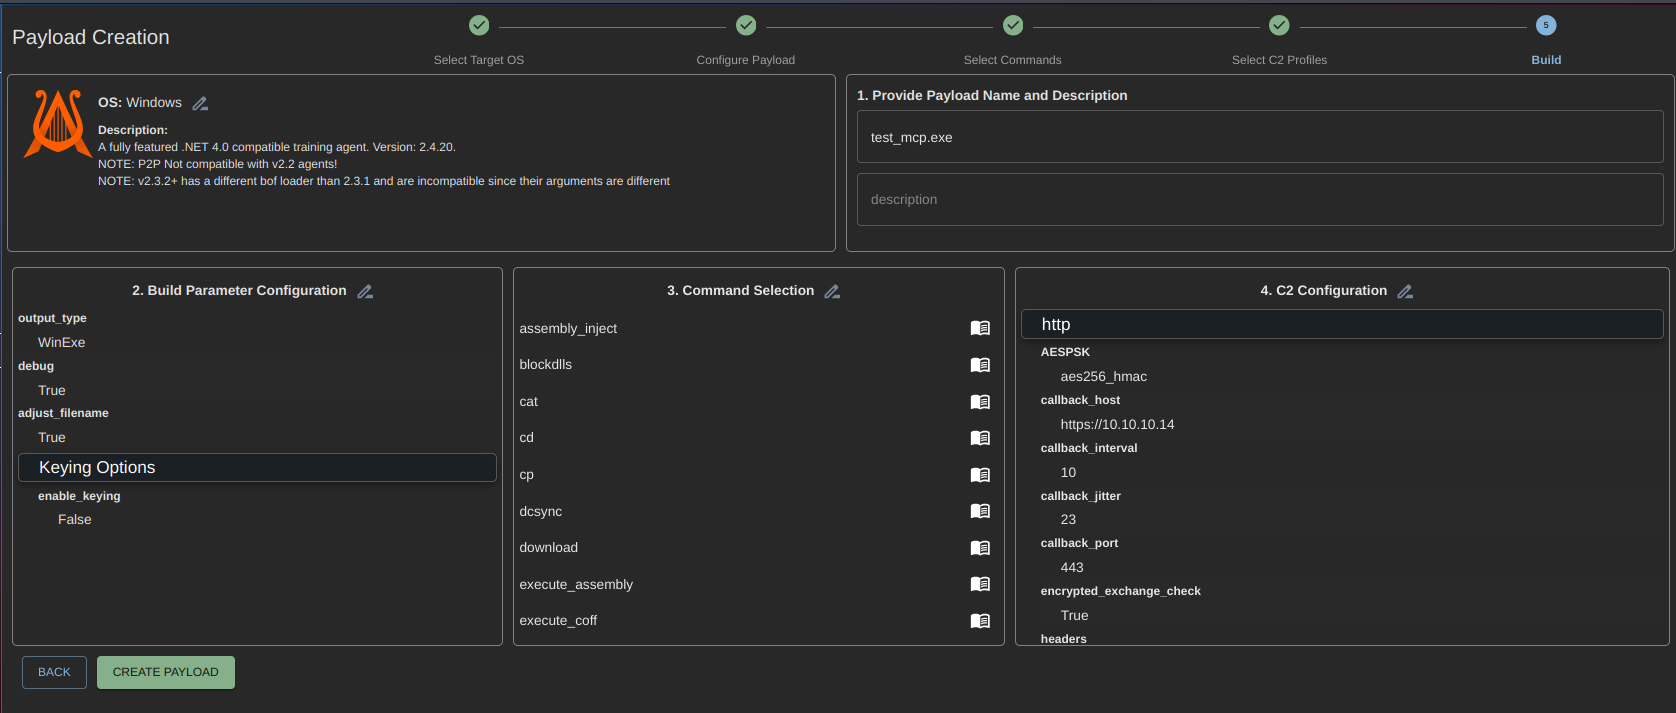1676x713 pixels.
Task: Click the Build step label
Action: pos(1546,60)
